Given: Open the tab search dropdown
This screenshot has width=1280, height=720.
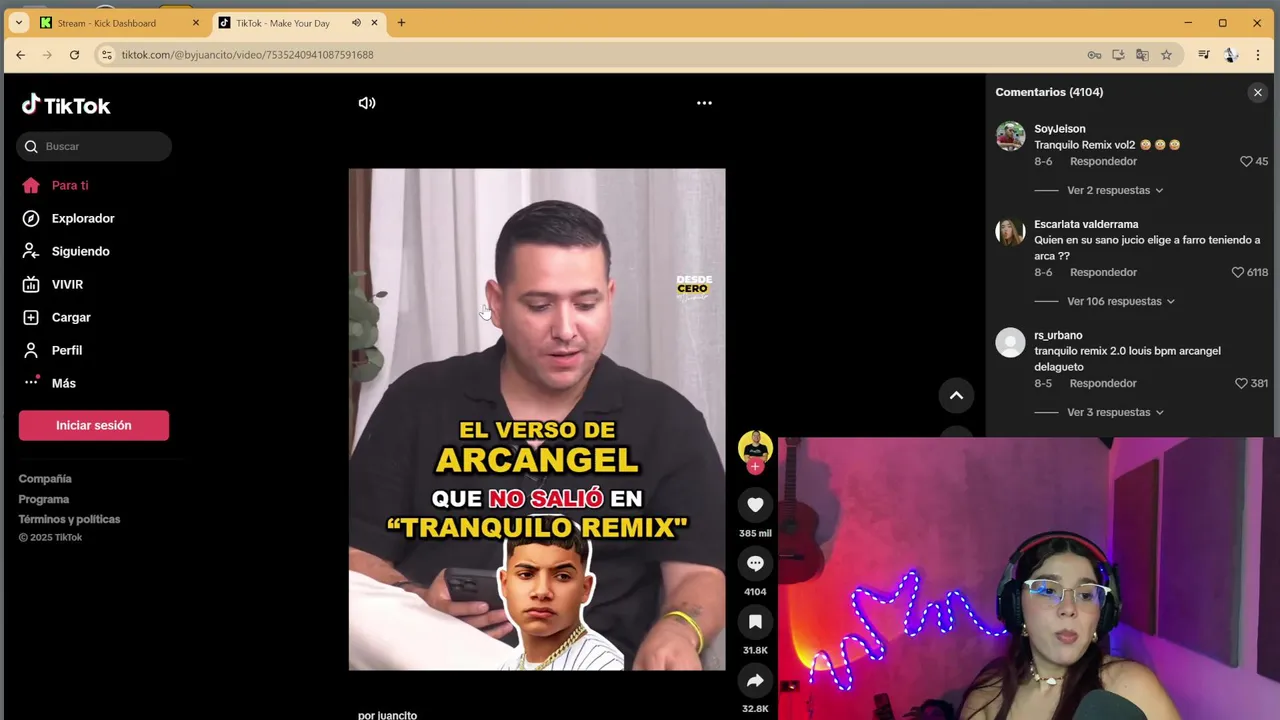Looking at the screenshot, I should point(18,23).
